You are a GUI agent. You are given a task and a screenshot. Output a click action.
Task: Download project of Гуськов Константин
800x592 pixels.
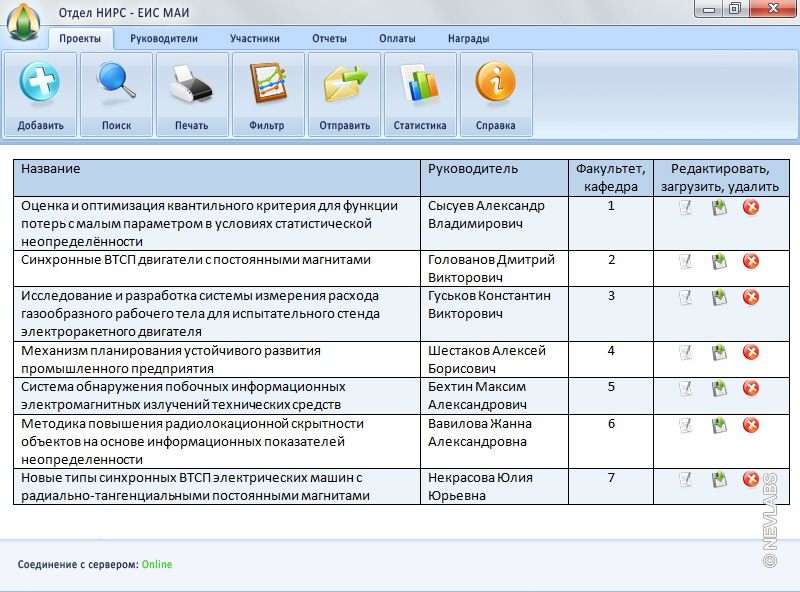pos(718,298)
